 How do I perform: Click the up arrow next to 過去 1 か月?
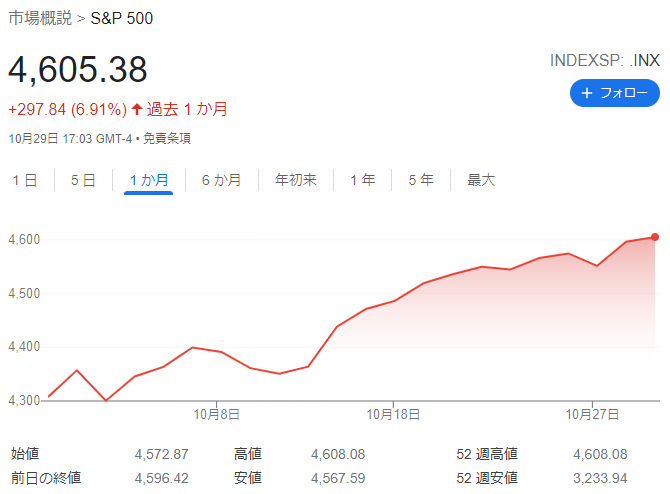(x=137, y=109)
